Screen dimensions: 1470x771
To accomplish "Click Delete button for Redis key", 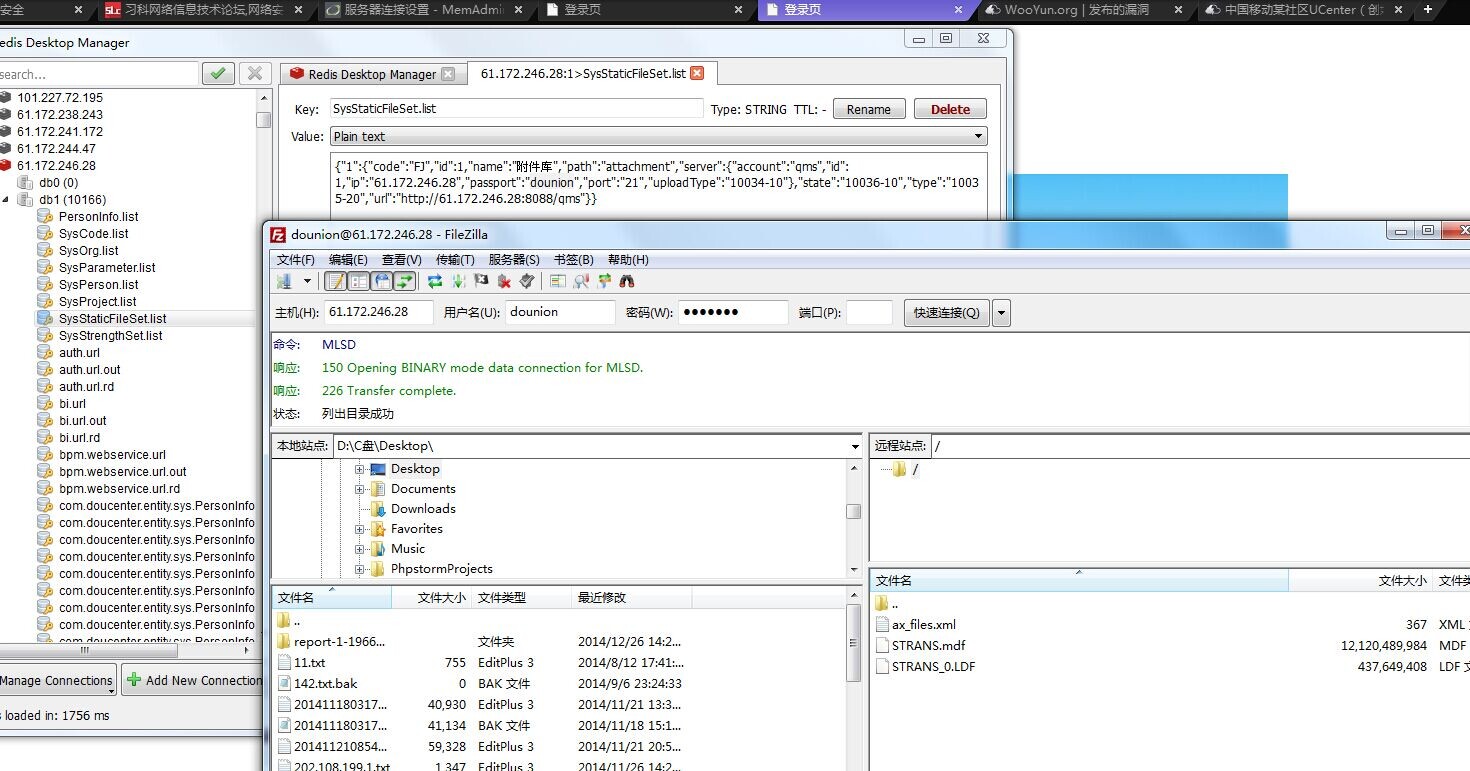I will click(x=950, y=110).
